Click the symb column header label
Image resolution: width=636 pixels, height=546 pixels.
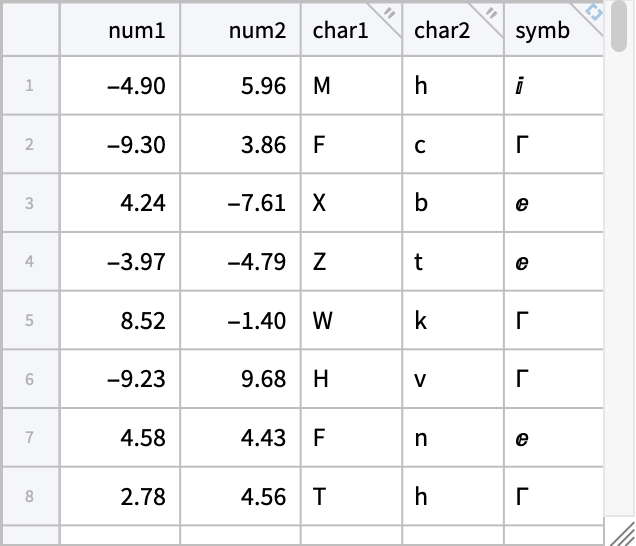pyautogui.click(x=542, y=30)
